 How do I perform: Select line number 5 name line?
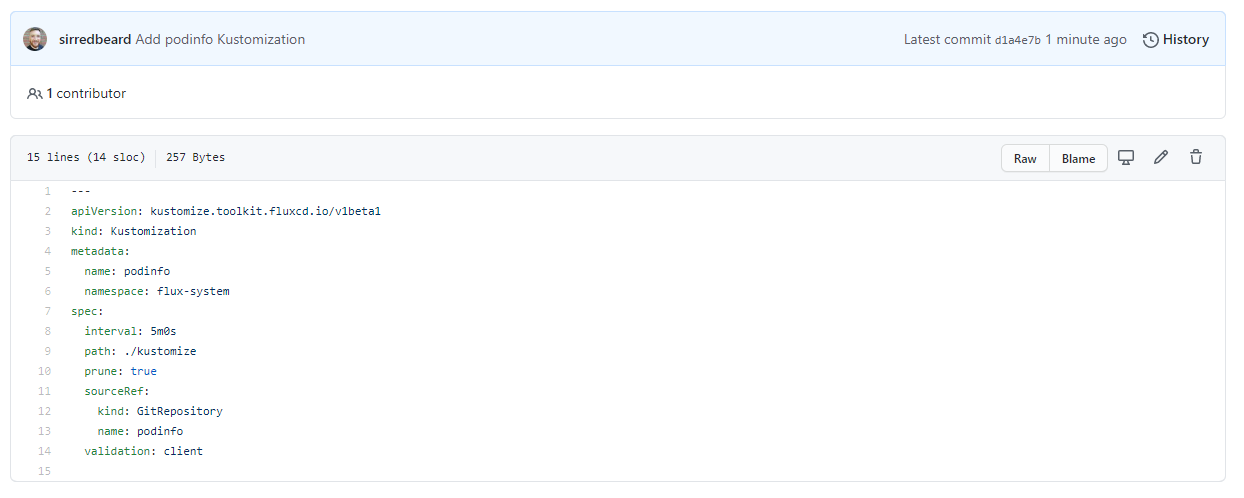click(47, 271)
